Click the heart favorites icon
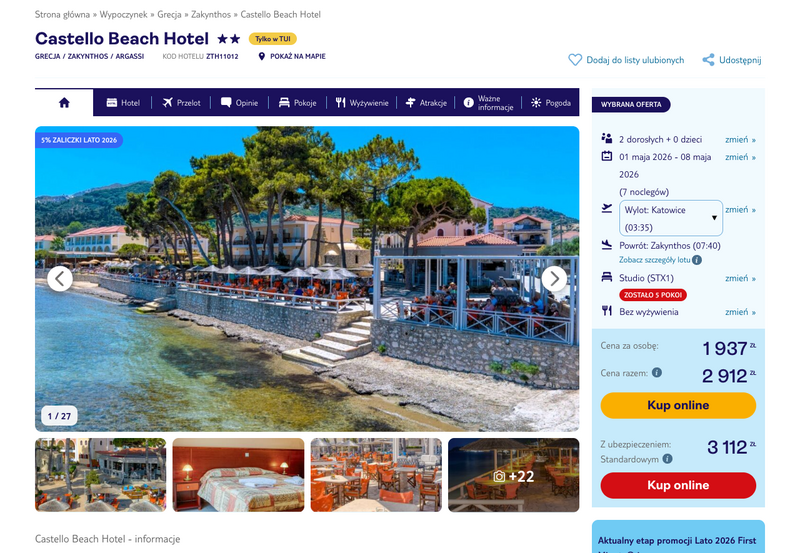Screen dimensions: 800x553 (x=575, y=60)
